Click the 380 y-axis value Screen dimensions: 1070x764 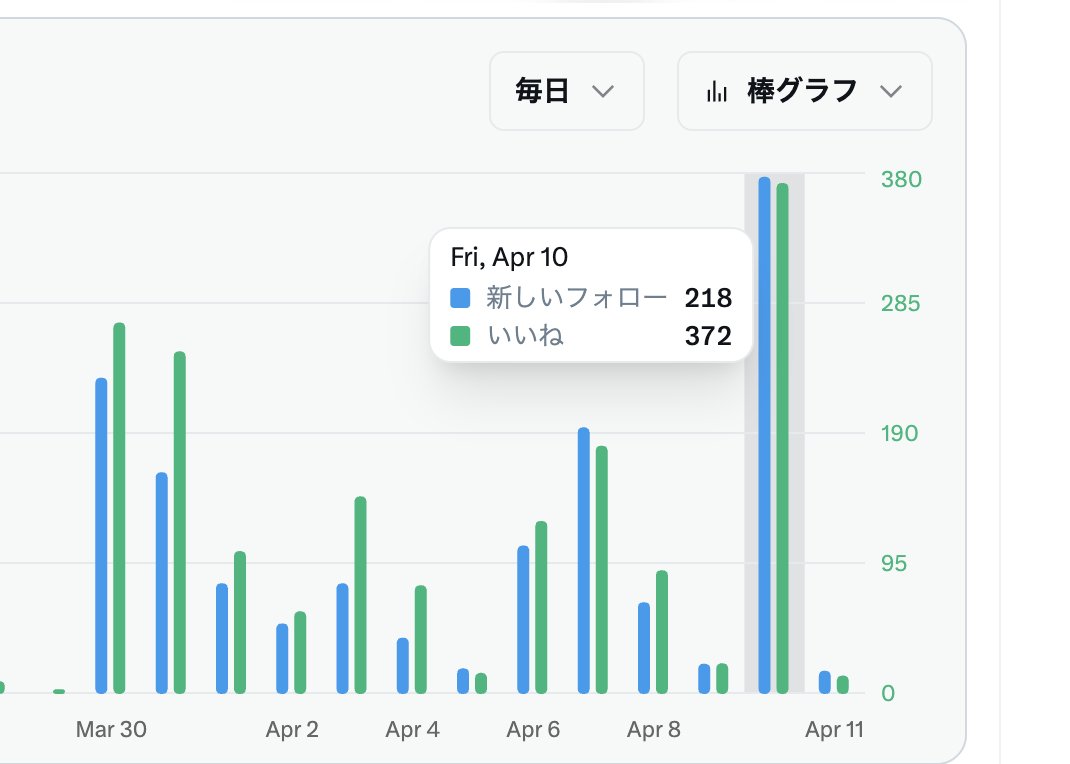(901, 179)
